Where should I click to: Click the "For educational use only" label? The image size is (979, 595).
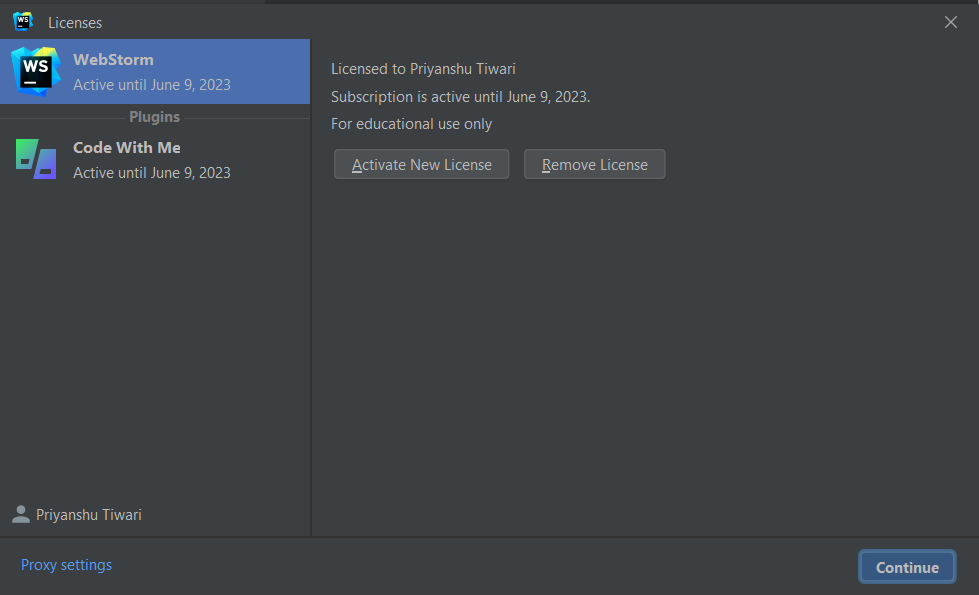pyautogui.click(x=411, y=124)
